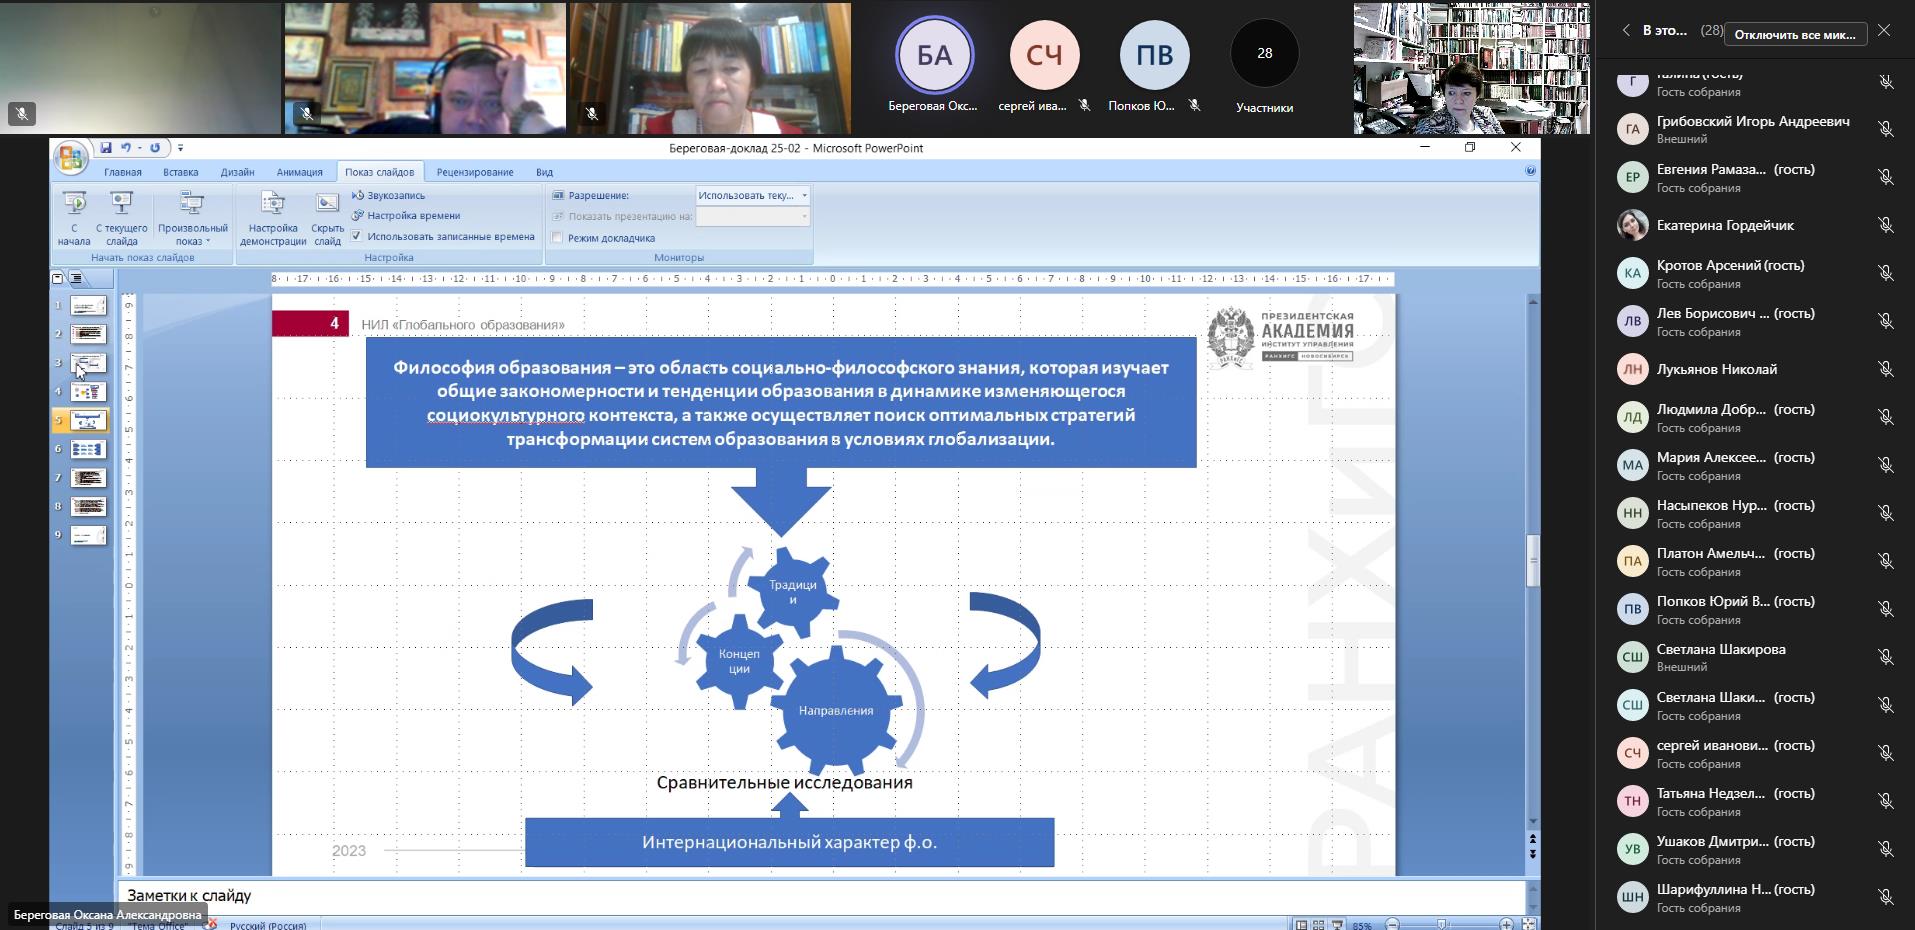Open the round Office button menu
Viewport: 1915px width, 930px height.
tap(70, 158)
